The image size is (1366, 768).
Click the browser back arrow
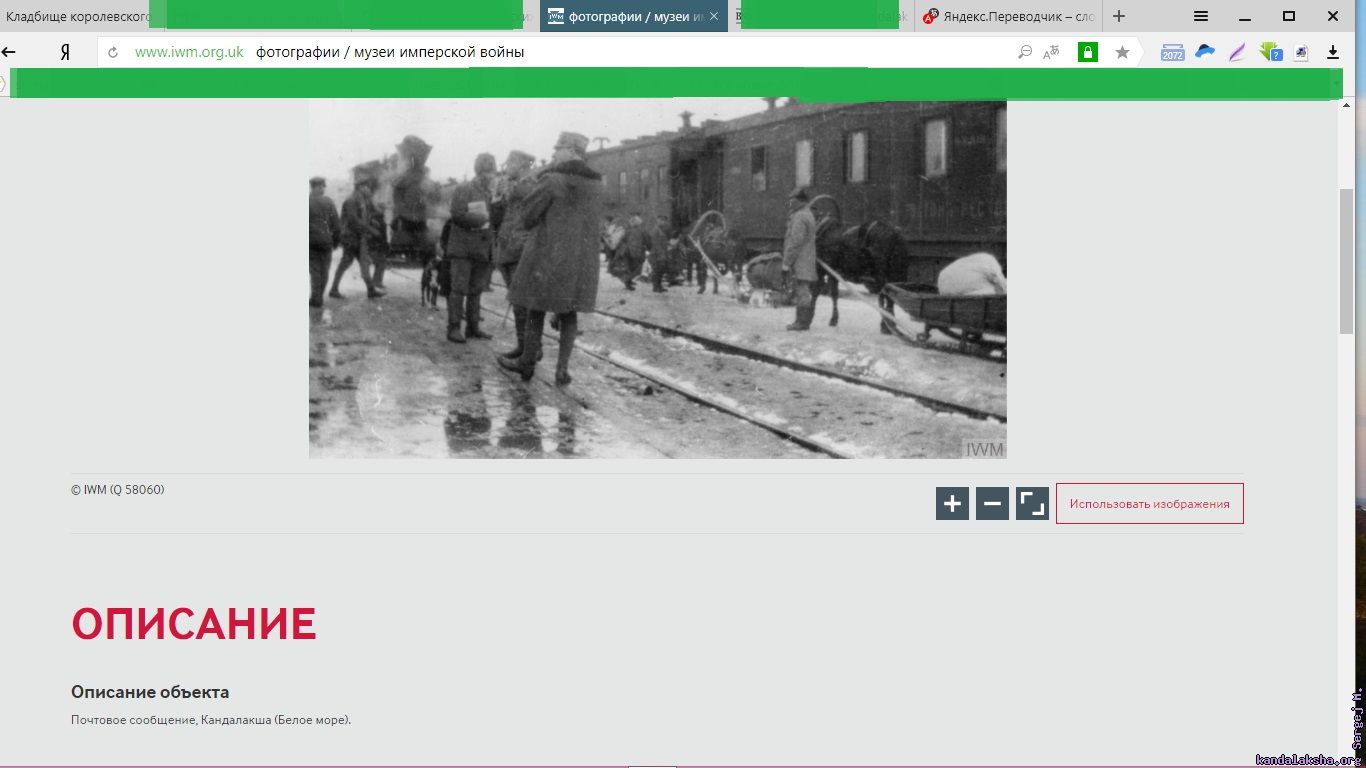tap(9, 52)
